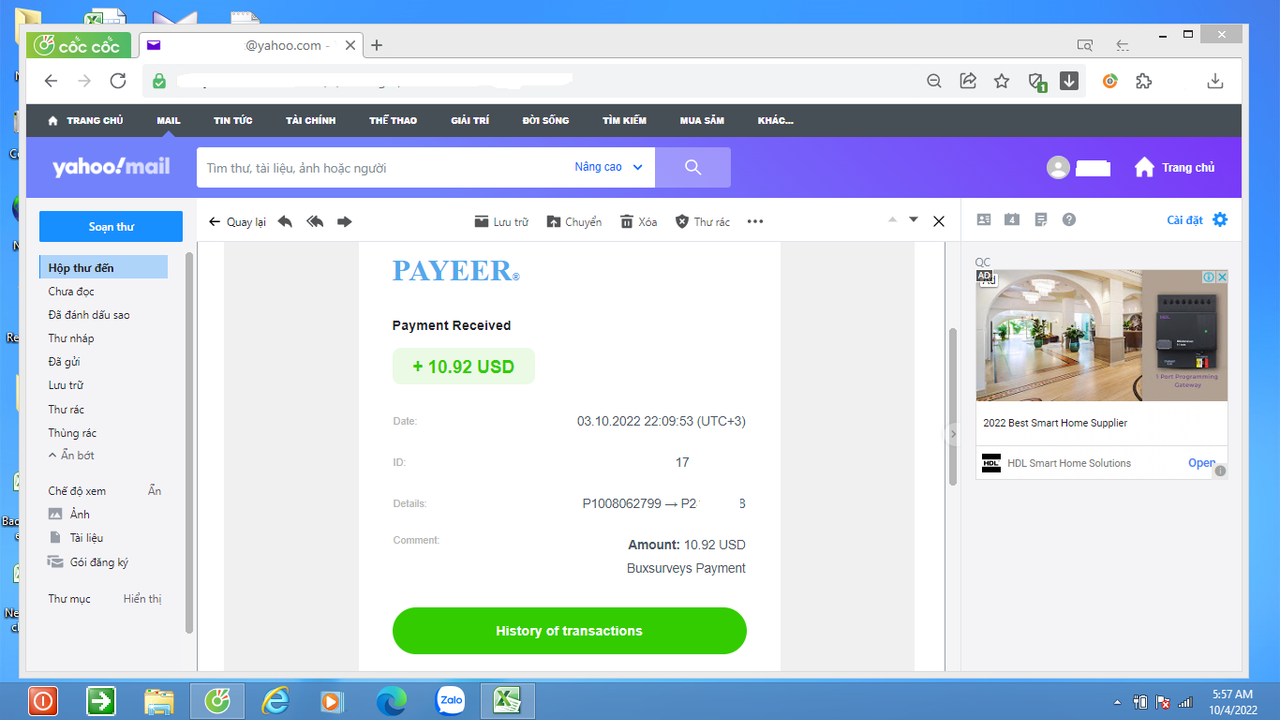The height and width of the screenshot is (720, 1280).
Task: Open the Gói đăng ký subscriptions view
Action: pyautogui.click(x=88, y=562)
